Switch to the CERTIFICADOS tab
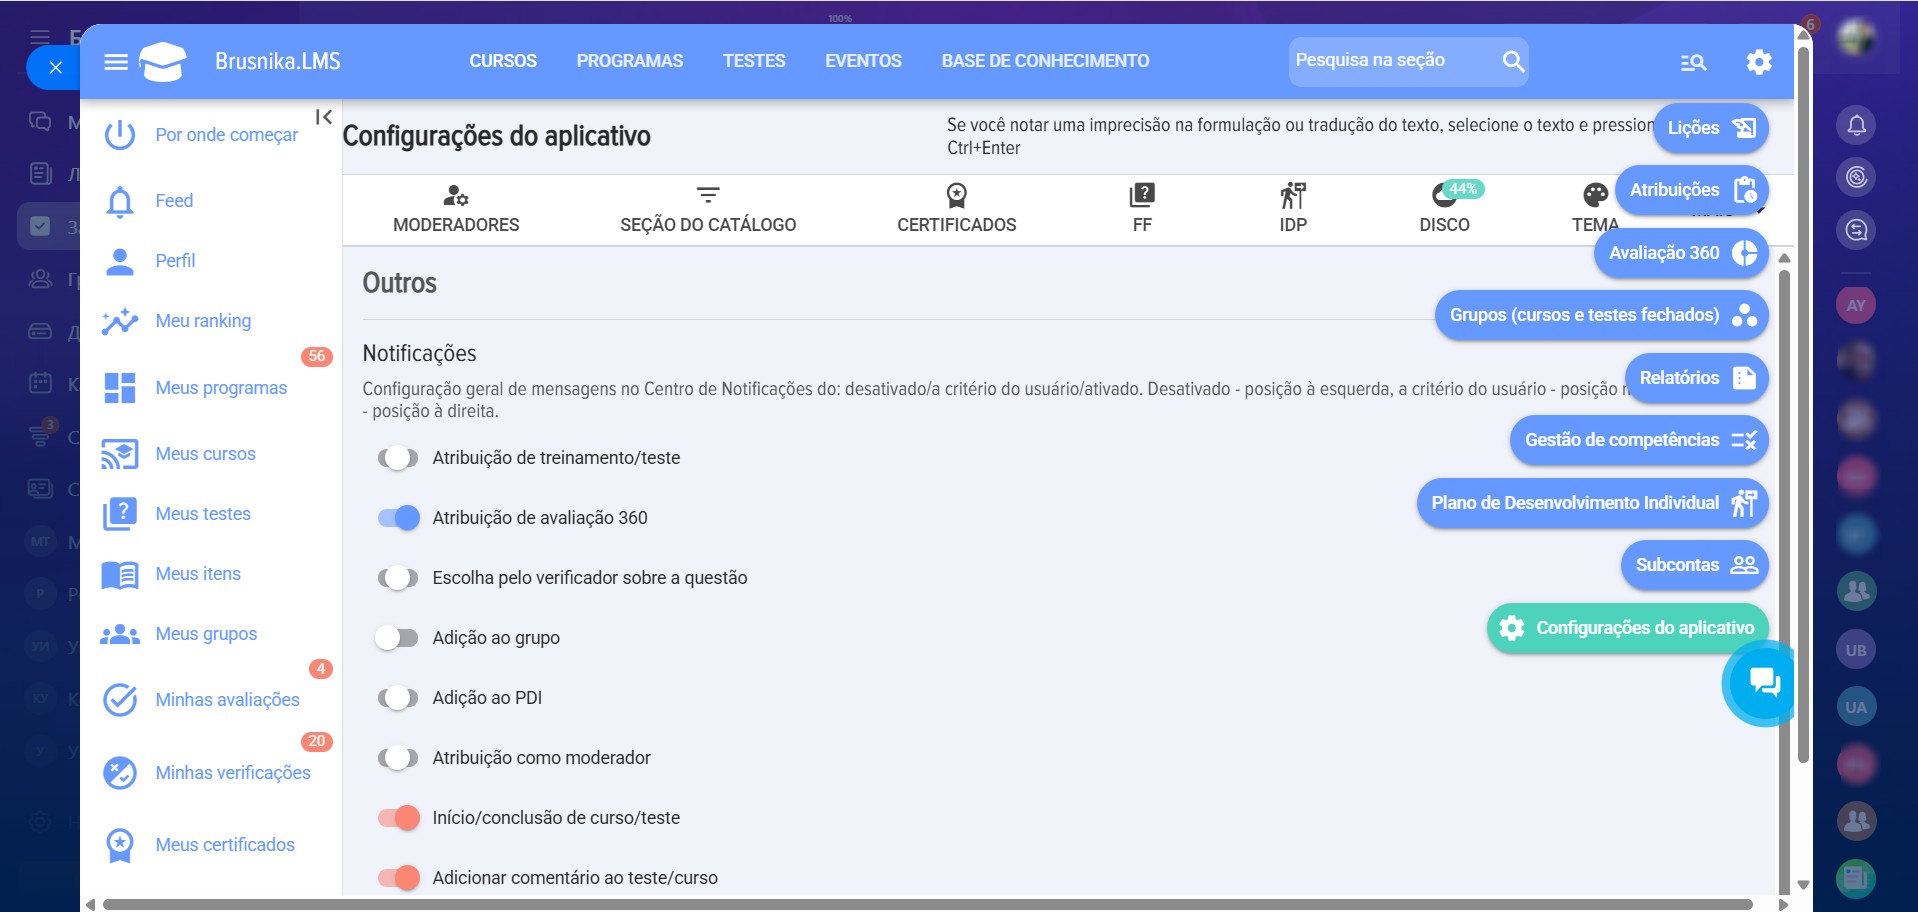The height and width of the screenshot is (912, 1918). point(956,208)
